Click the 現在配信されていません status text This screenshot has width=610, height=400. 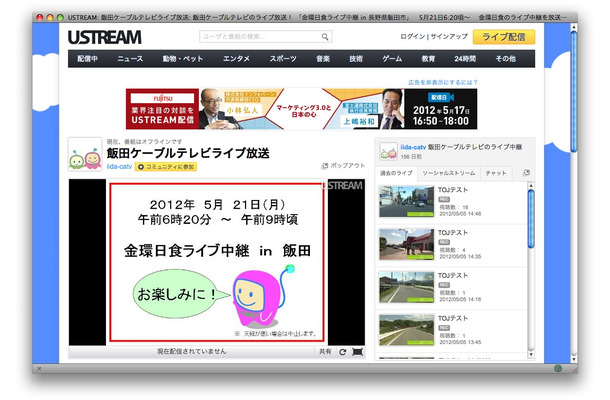pos(191,351)
